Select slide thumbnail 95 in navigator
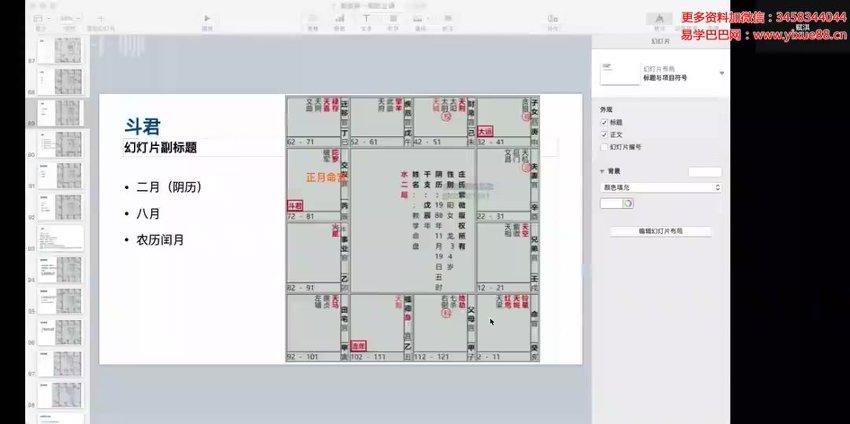This screenshot has width=850, height=424. pyautogui.click(x=60, y=301)
